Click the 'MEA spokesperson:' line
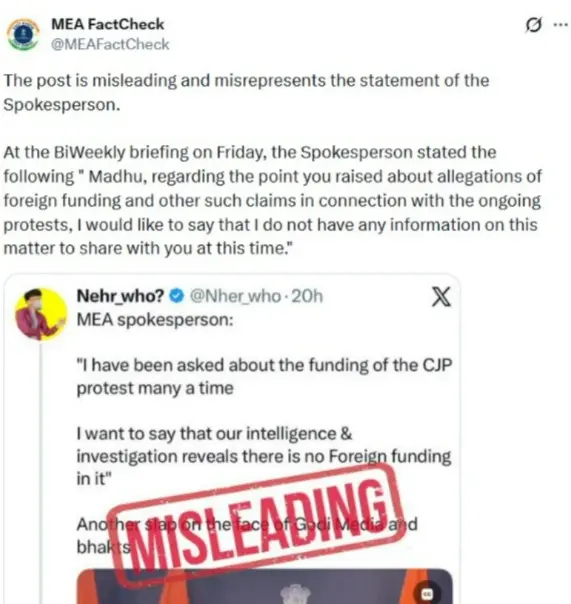The height and width of the screenshot is (604, 571). pyautogui.click(x=155, y=319)
